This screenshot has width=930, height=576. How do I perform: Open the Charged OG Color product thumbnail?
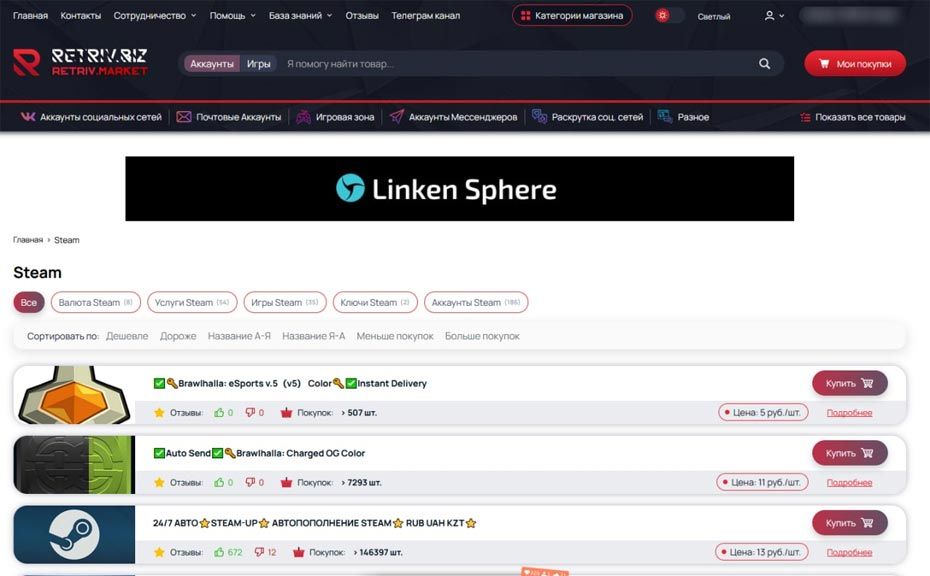click(74, 464)
